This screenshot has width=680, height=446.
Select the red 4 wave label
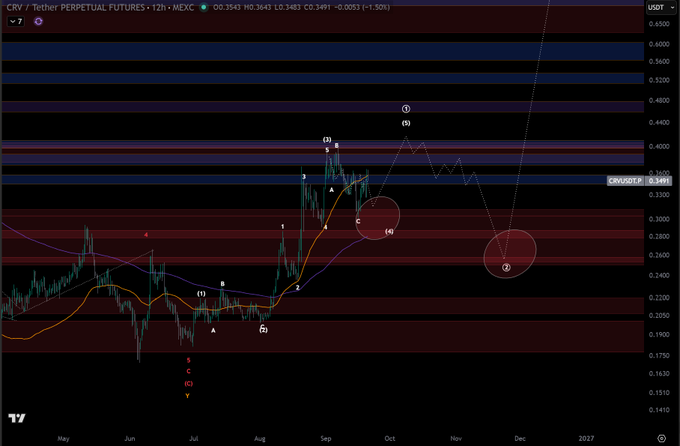(x=146, y=235)
